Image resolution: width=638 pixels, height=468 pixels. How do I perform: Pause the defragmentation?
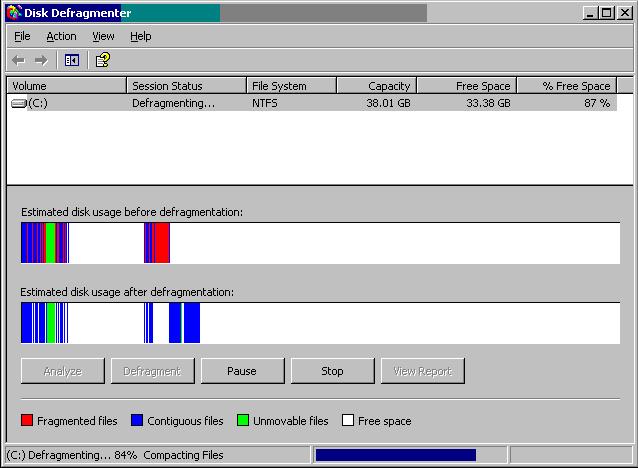[243, 371]
